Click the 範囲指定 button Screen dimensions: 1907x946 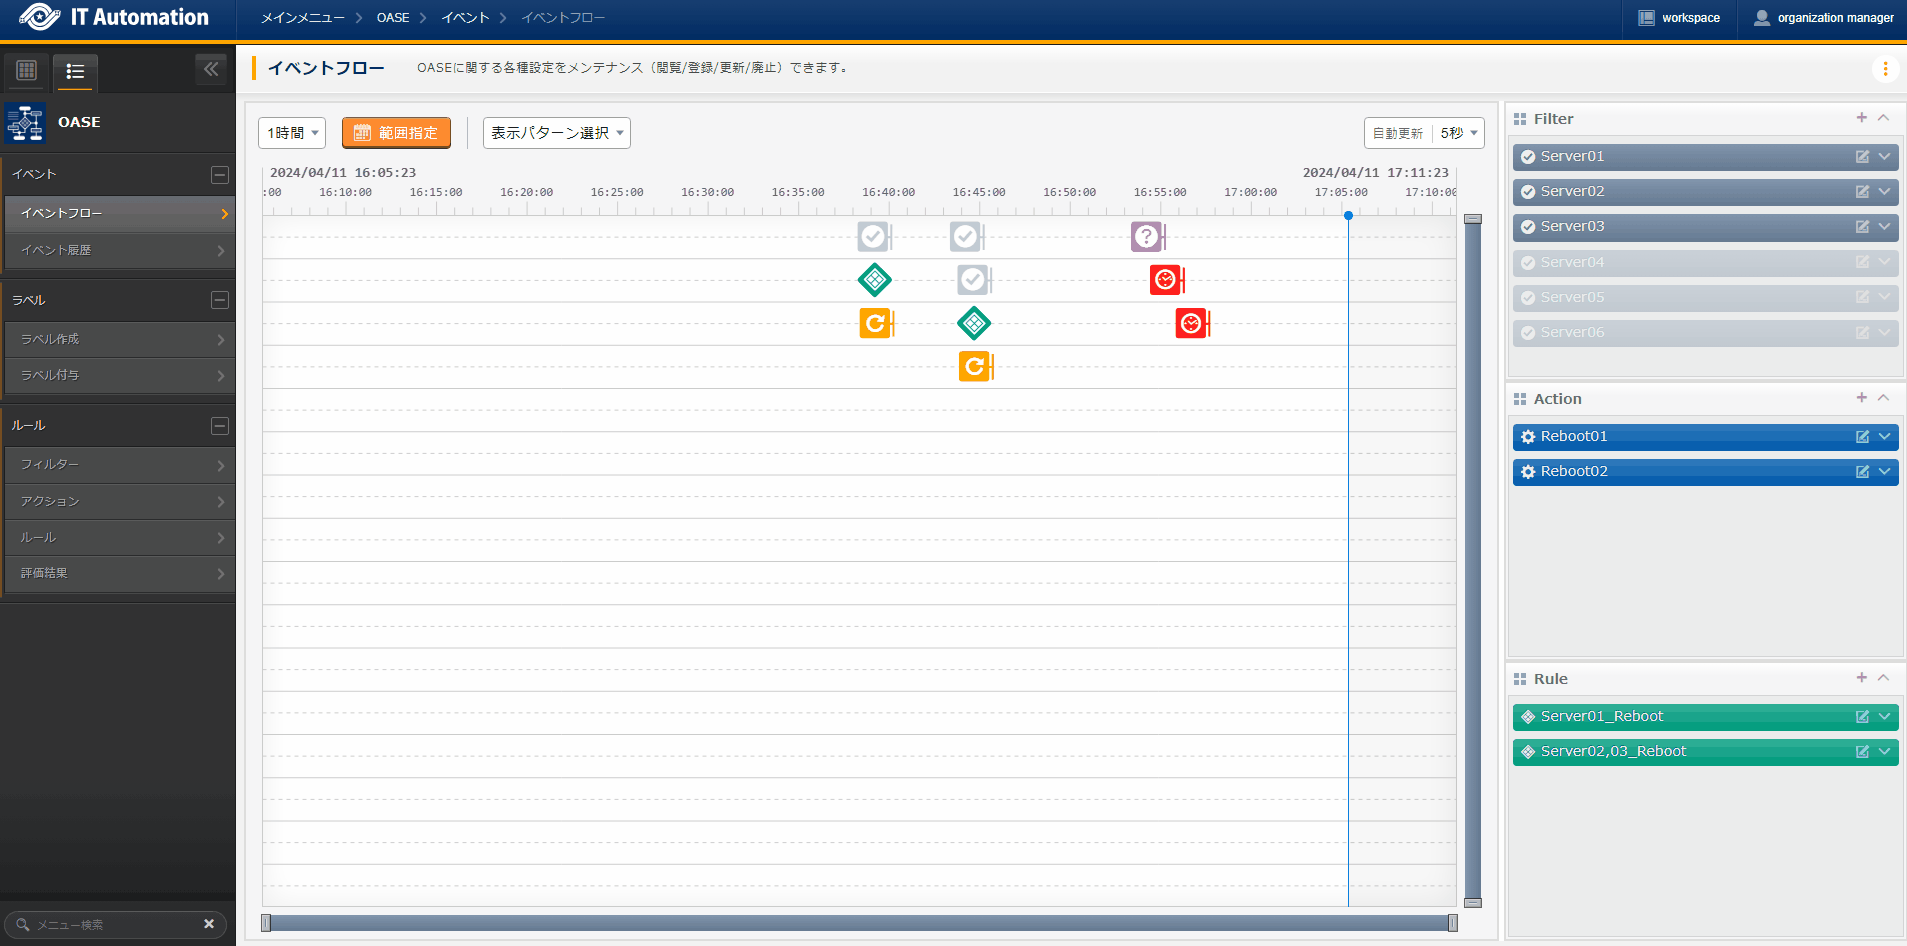coord(396,133)
